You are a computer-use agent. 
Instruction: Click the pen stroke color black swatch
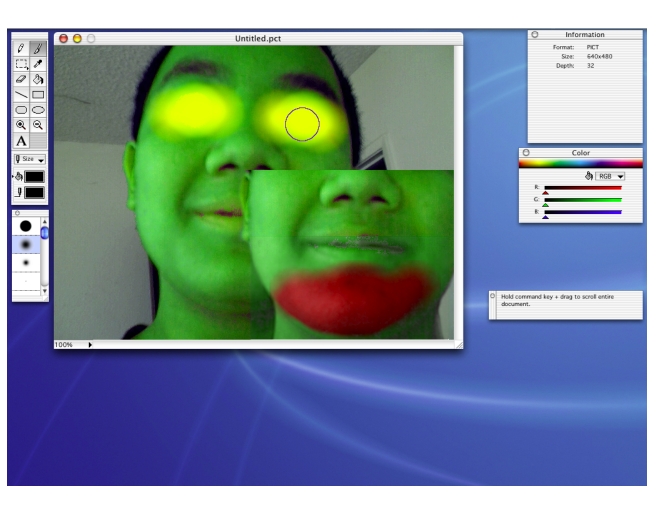click(x=35, y=193)
